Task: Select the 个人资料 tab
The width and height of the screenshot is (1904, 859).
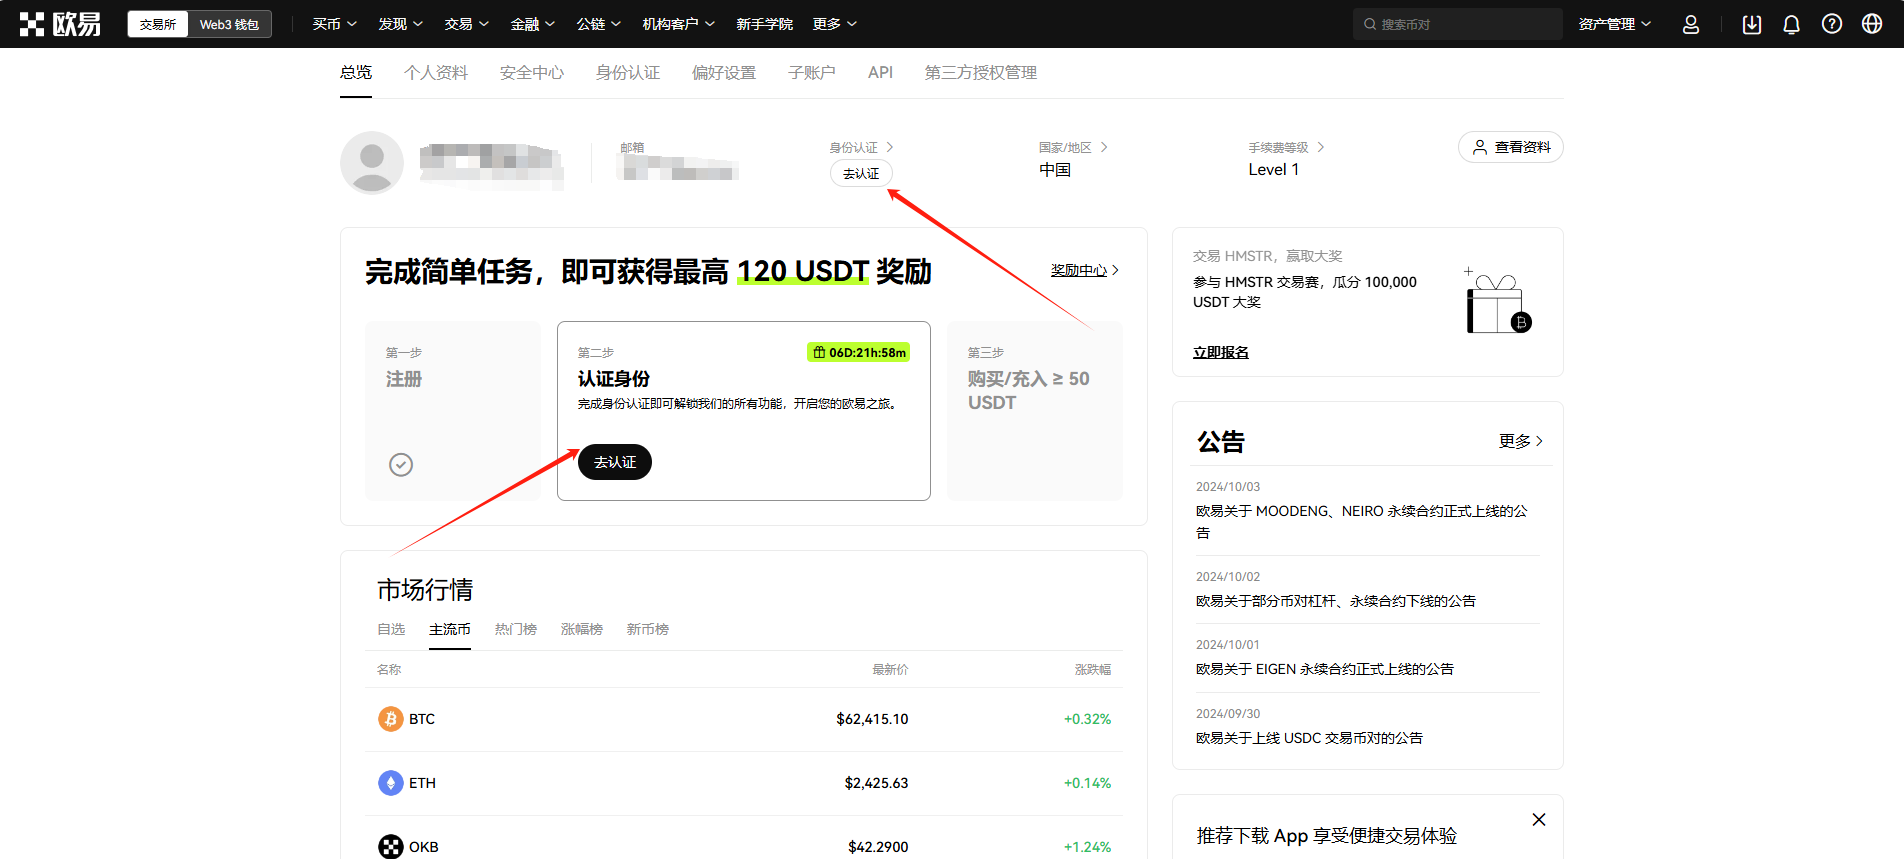Action: click(x=436, y=72)
